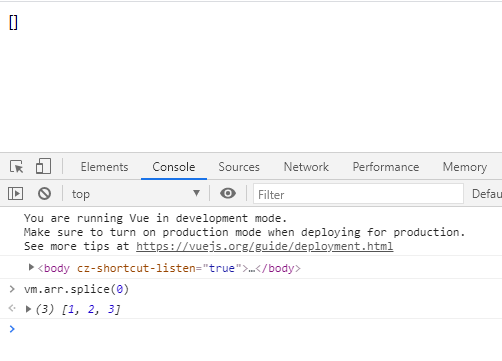Go to the Network tab
The height and width of the screenshot is (361, 502).
coord(306,167)
